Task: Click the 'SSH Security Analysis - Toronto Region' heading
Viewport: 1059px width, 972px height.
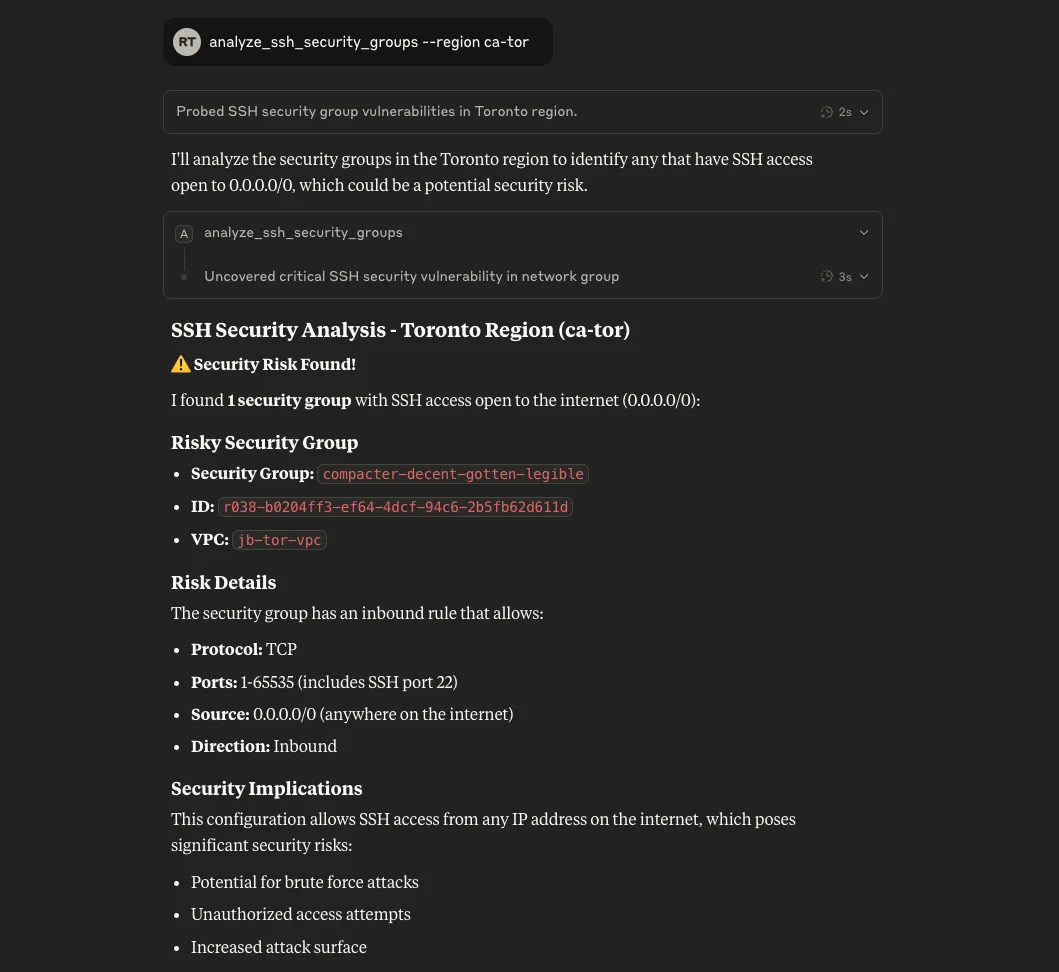Action: tap(401, 330)
